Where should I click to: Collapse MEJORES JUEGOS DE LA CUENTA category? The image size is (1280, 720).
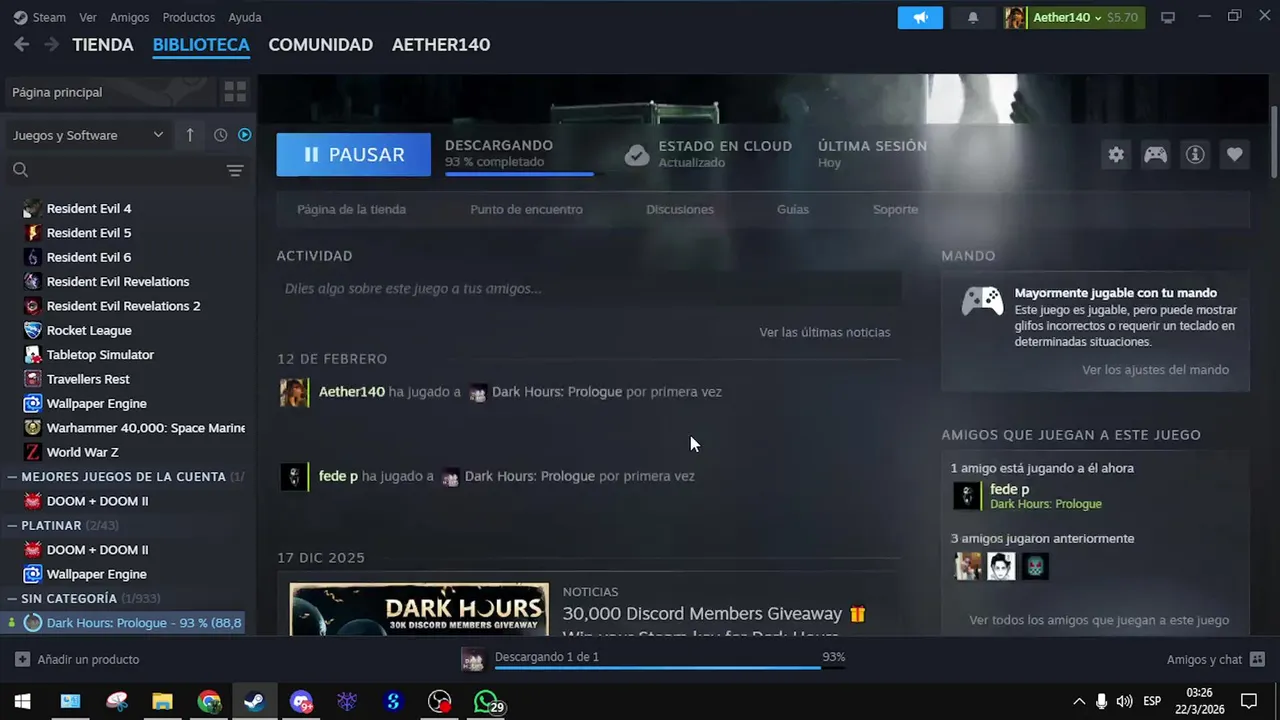[x=12, y=477]
